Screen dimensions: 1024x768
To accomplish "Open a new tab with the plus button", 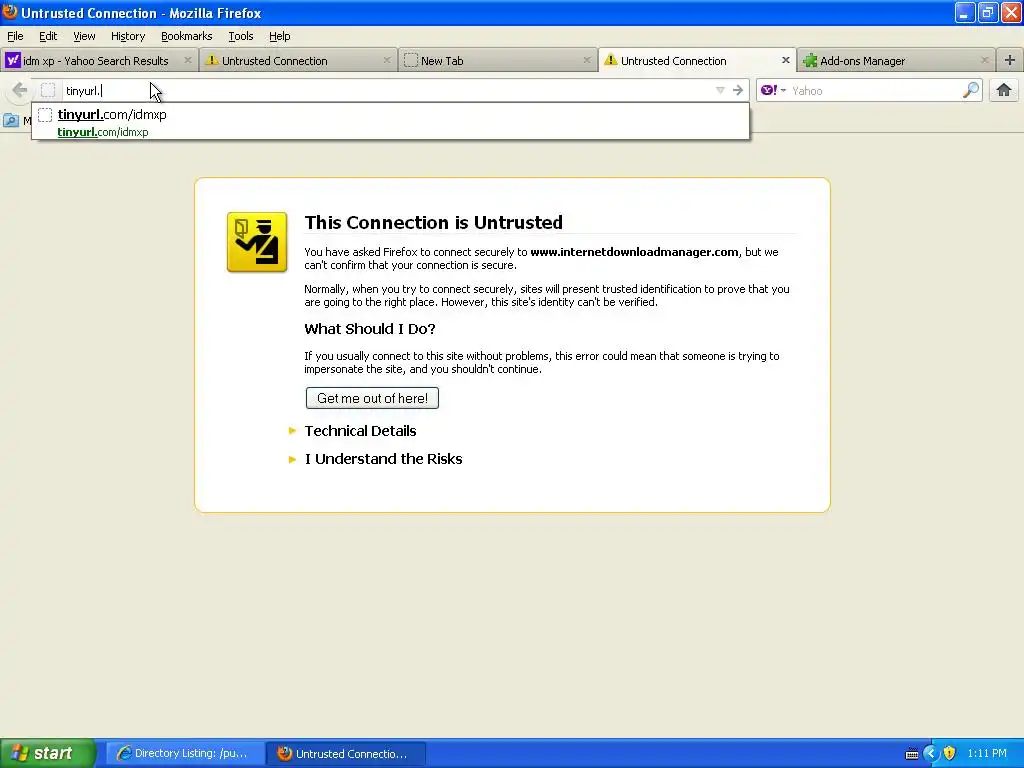I will point(1009,60).
